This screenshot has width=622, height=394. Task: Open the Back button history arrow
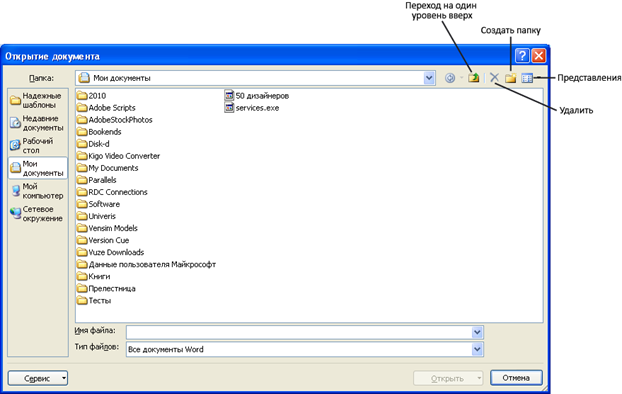(x=461, y=78)
